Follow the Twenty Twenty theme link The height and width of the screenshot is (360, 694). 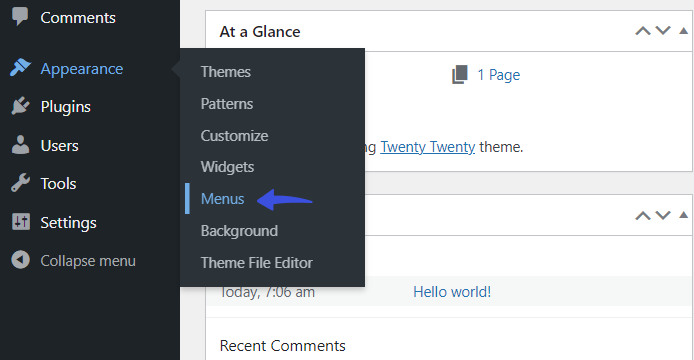coord(428,147)
